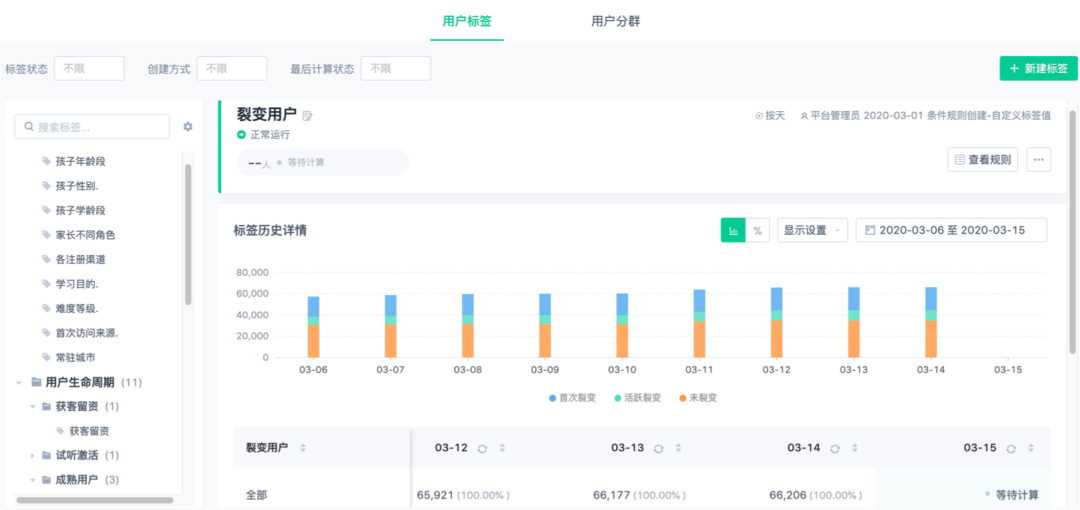This screenshot has width=1080, height=510.
Task: Open the tag list settings gear
Action: 187,127
